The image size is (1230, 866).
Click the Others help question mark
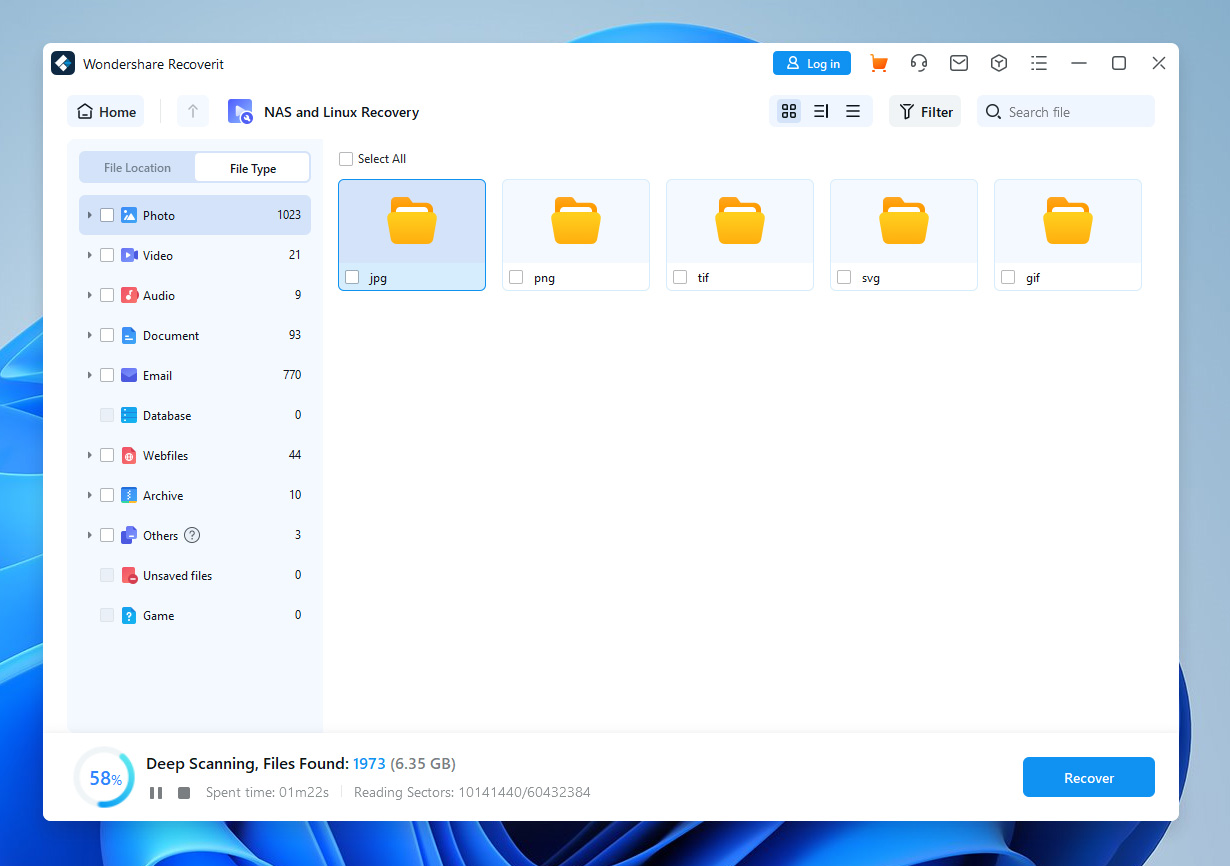192,535
